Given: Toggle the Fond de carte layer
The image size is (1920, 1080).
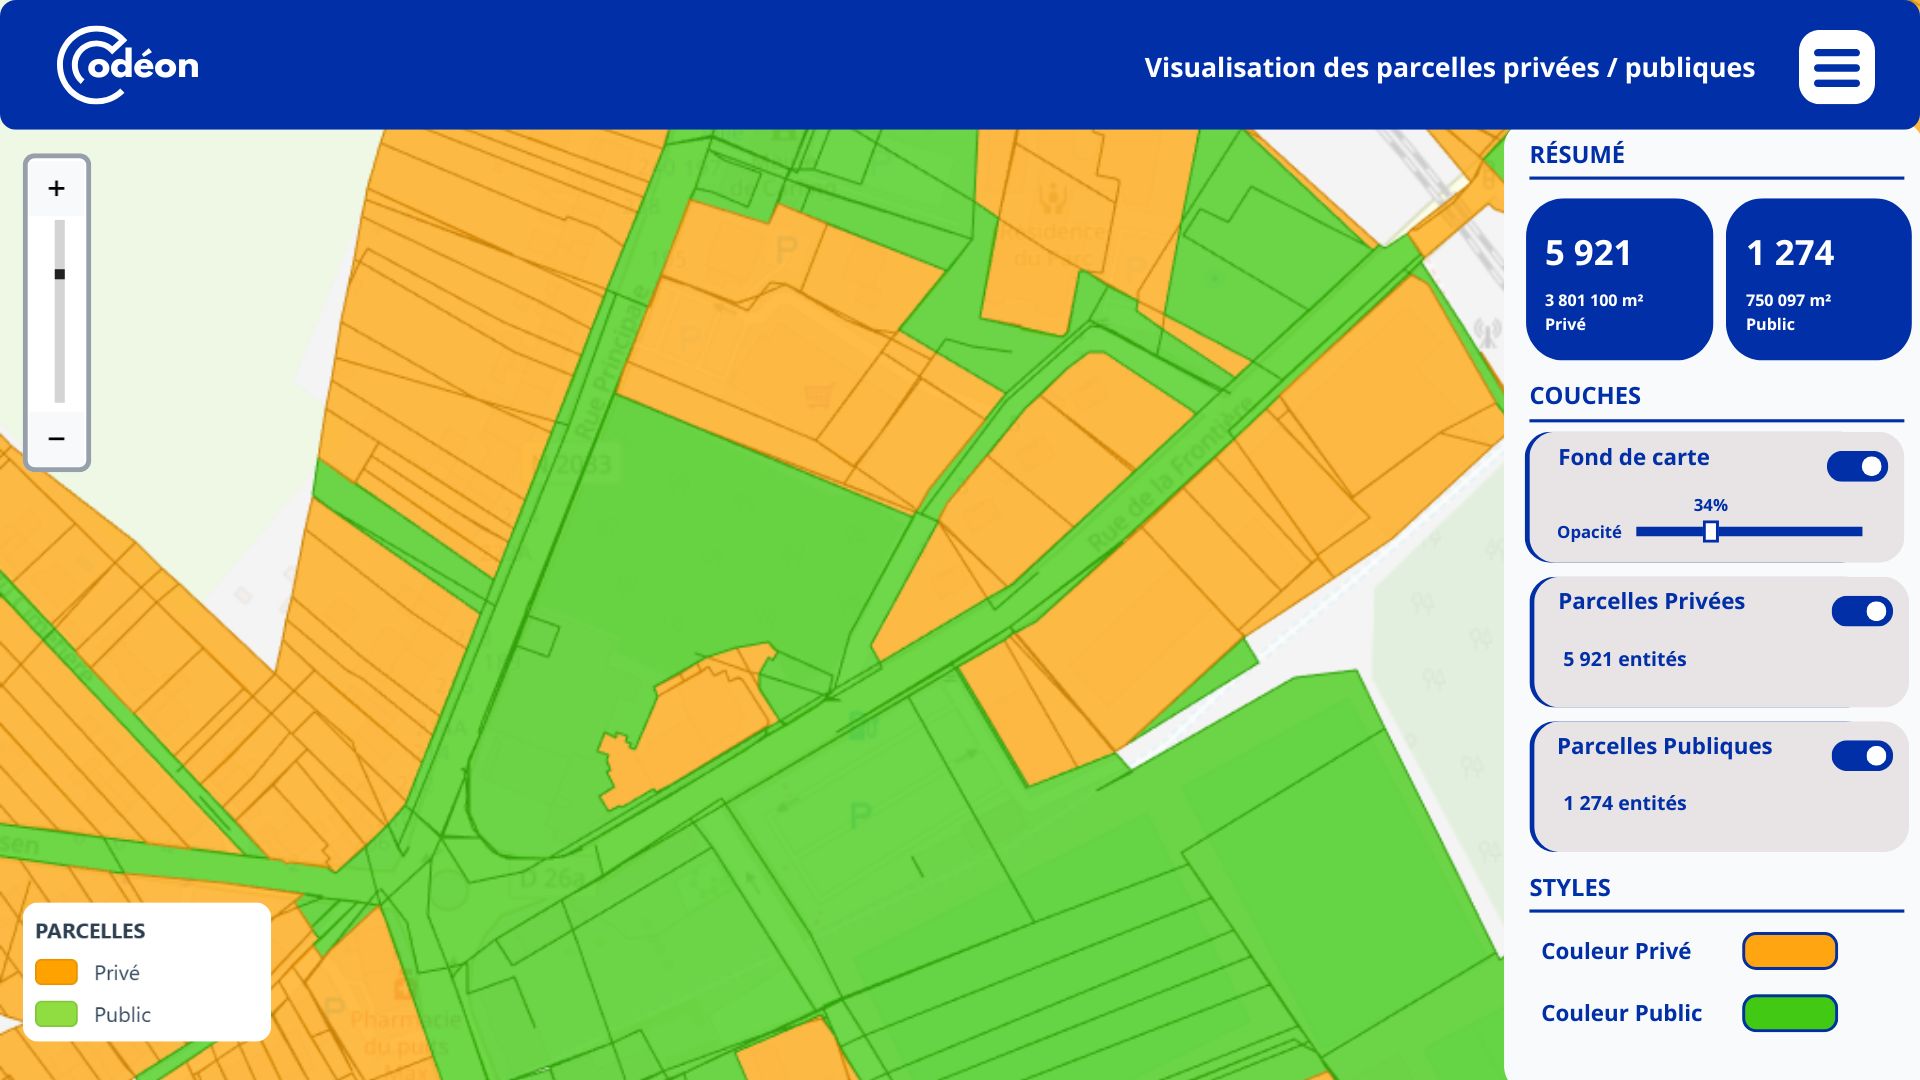Looking at the screenshot, I should (x=1857, y=466).
